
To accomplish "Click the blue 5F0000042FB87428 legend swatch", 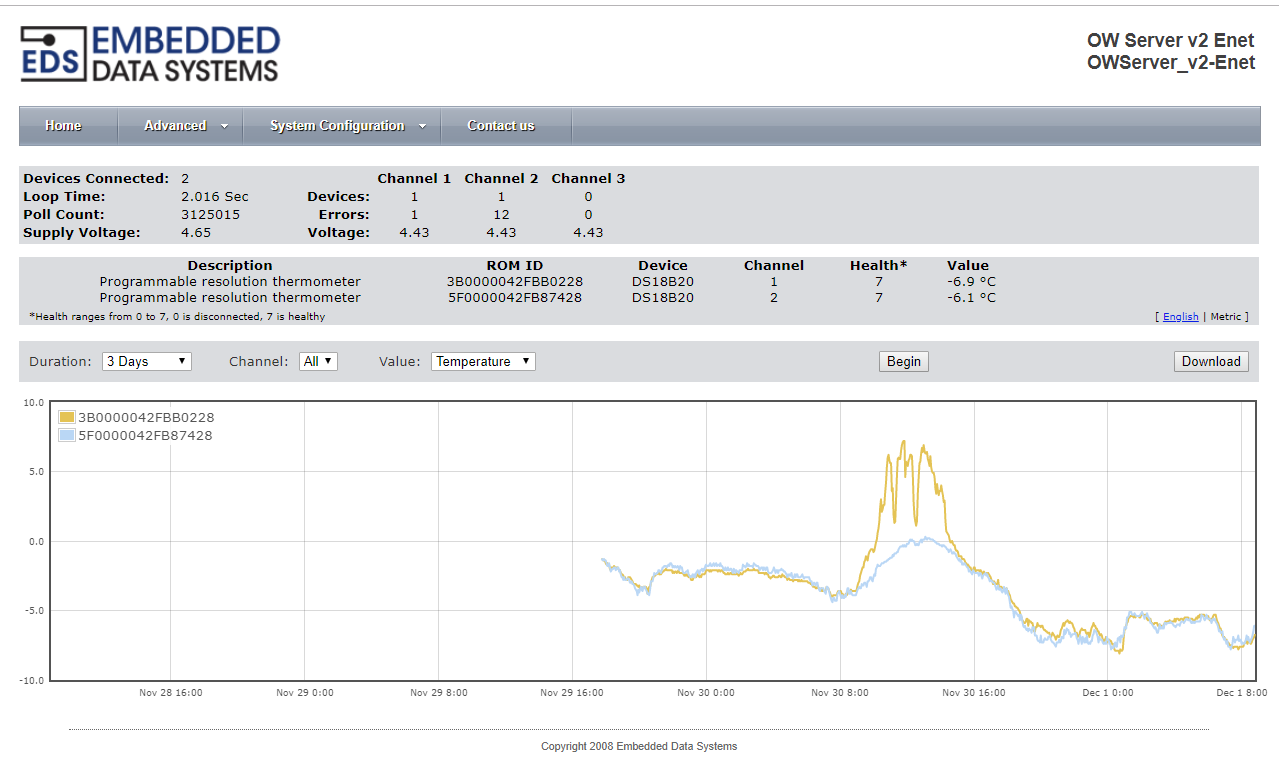I will click(x=67, y=436).
